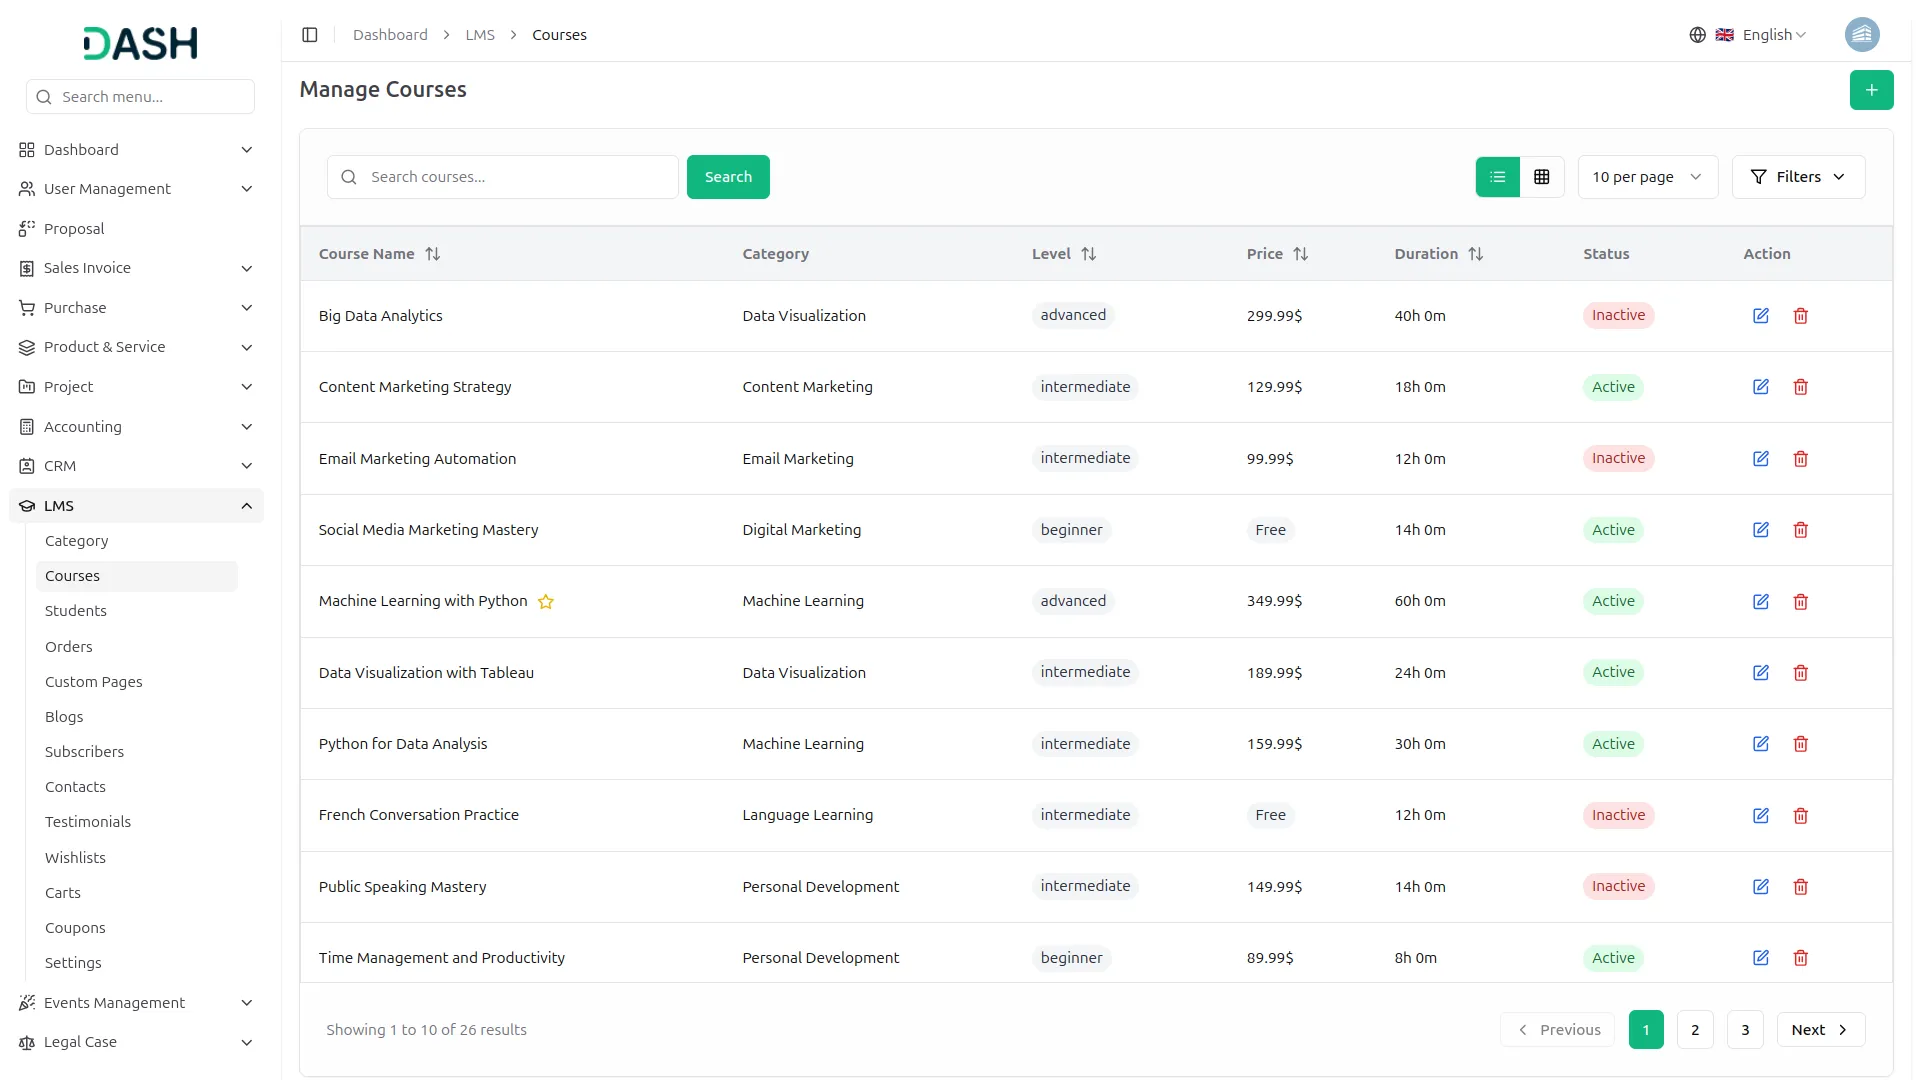Collapse the LMS sidebar menu
The image size is (1920, 1080).
[x=246, y=506]
